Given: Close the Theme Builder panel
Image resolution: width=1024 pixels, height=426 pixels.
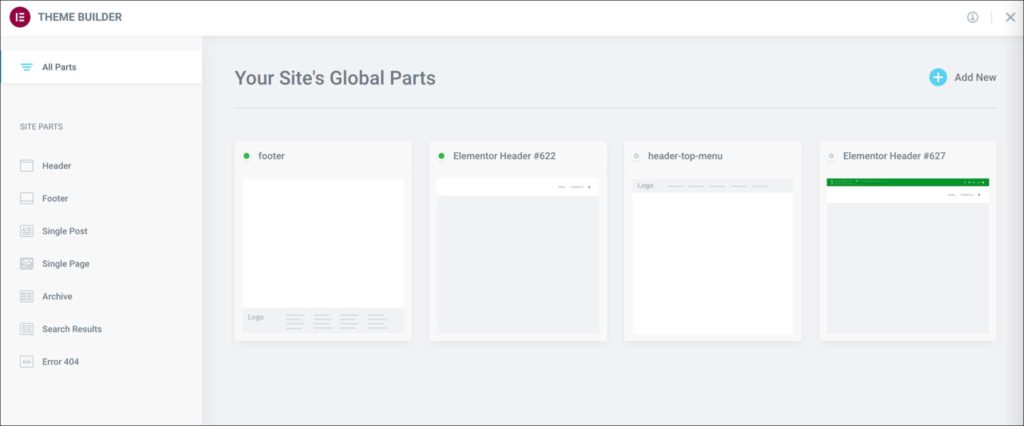Looking at the screenshot, I should click(x=1010, y=18).
